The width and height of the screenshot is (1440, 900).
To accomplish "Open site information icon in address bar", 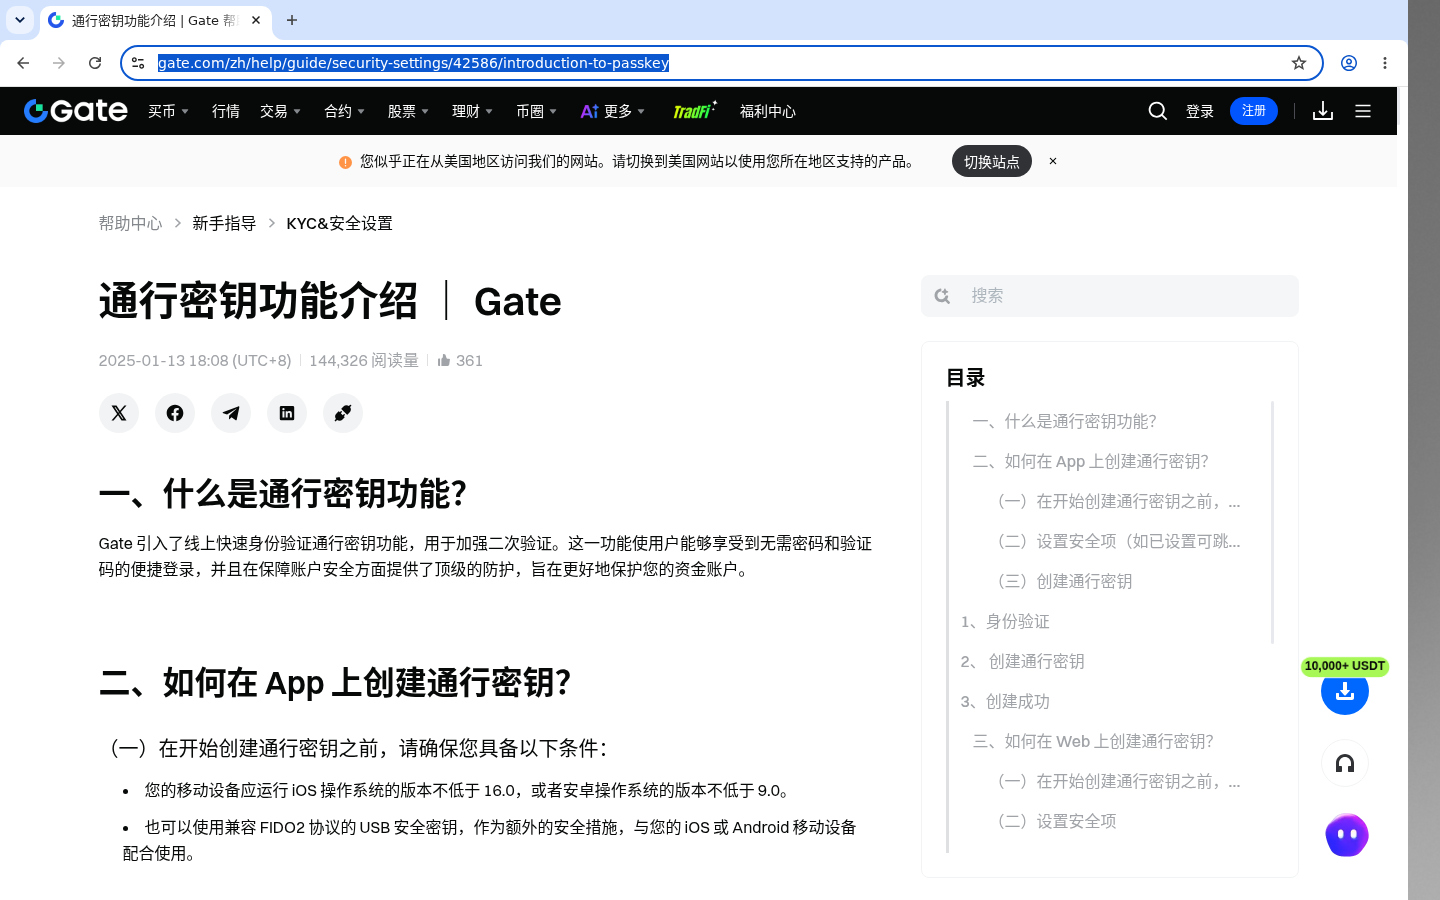I will (x=138, y=63).
